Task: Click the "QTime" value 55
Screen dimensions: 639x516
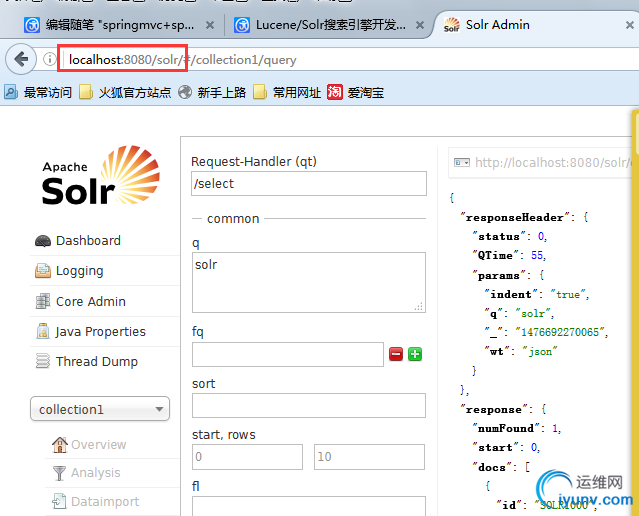Action: click(537, 256)
